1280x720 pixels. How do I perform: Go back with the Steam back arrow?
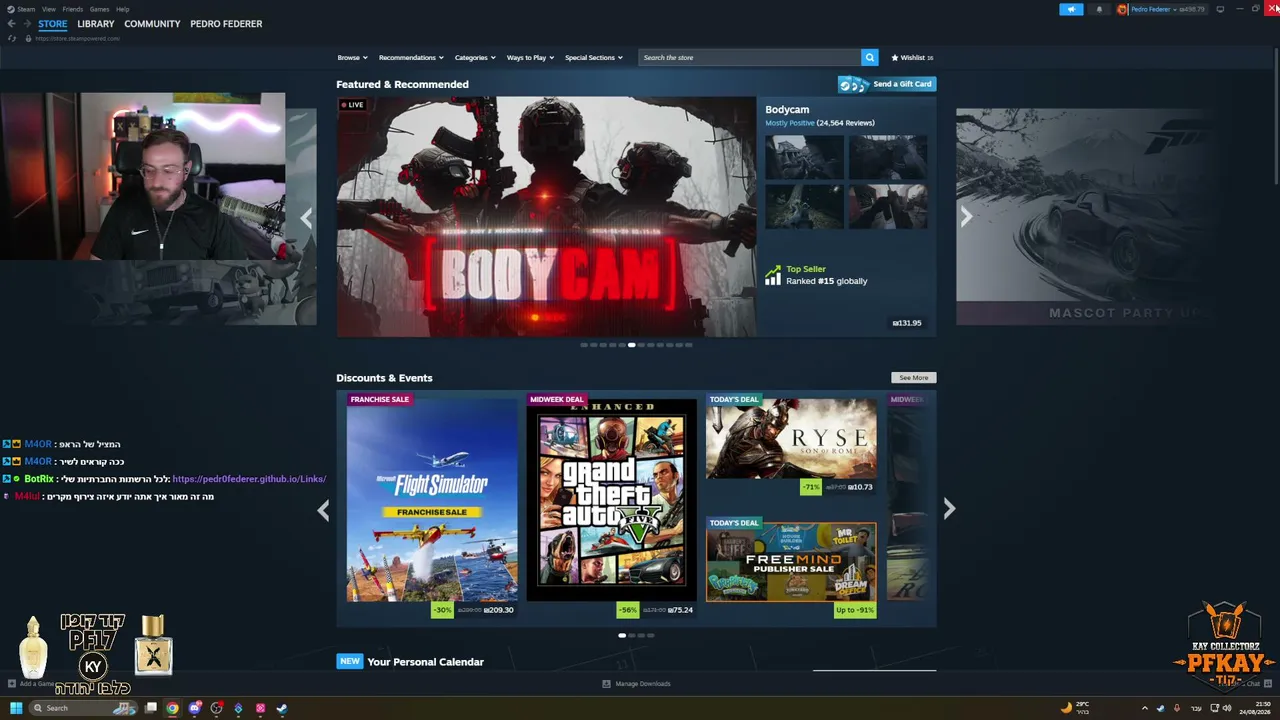tap(12, 24)
